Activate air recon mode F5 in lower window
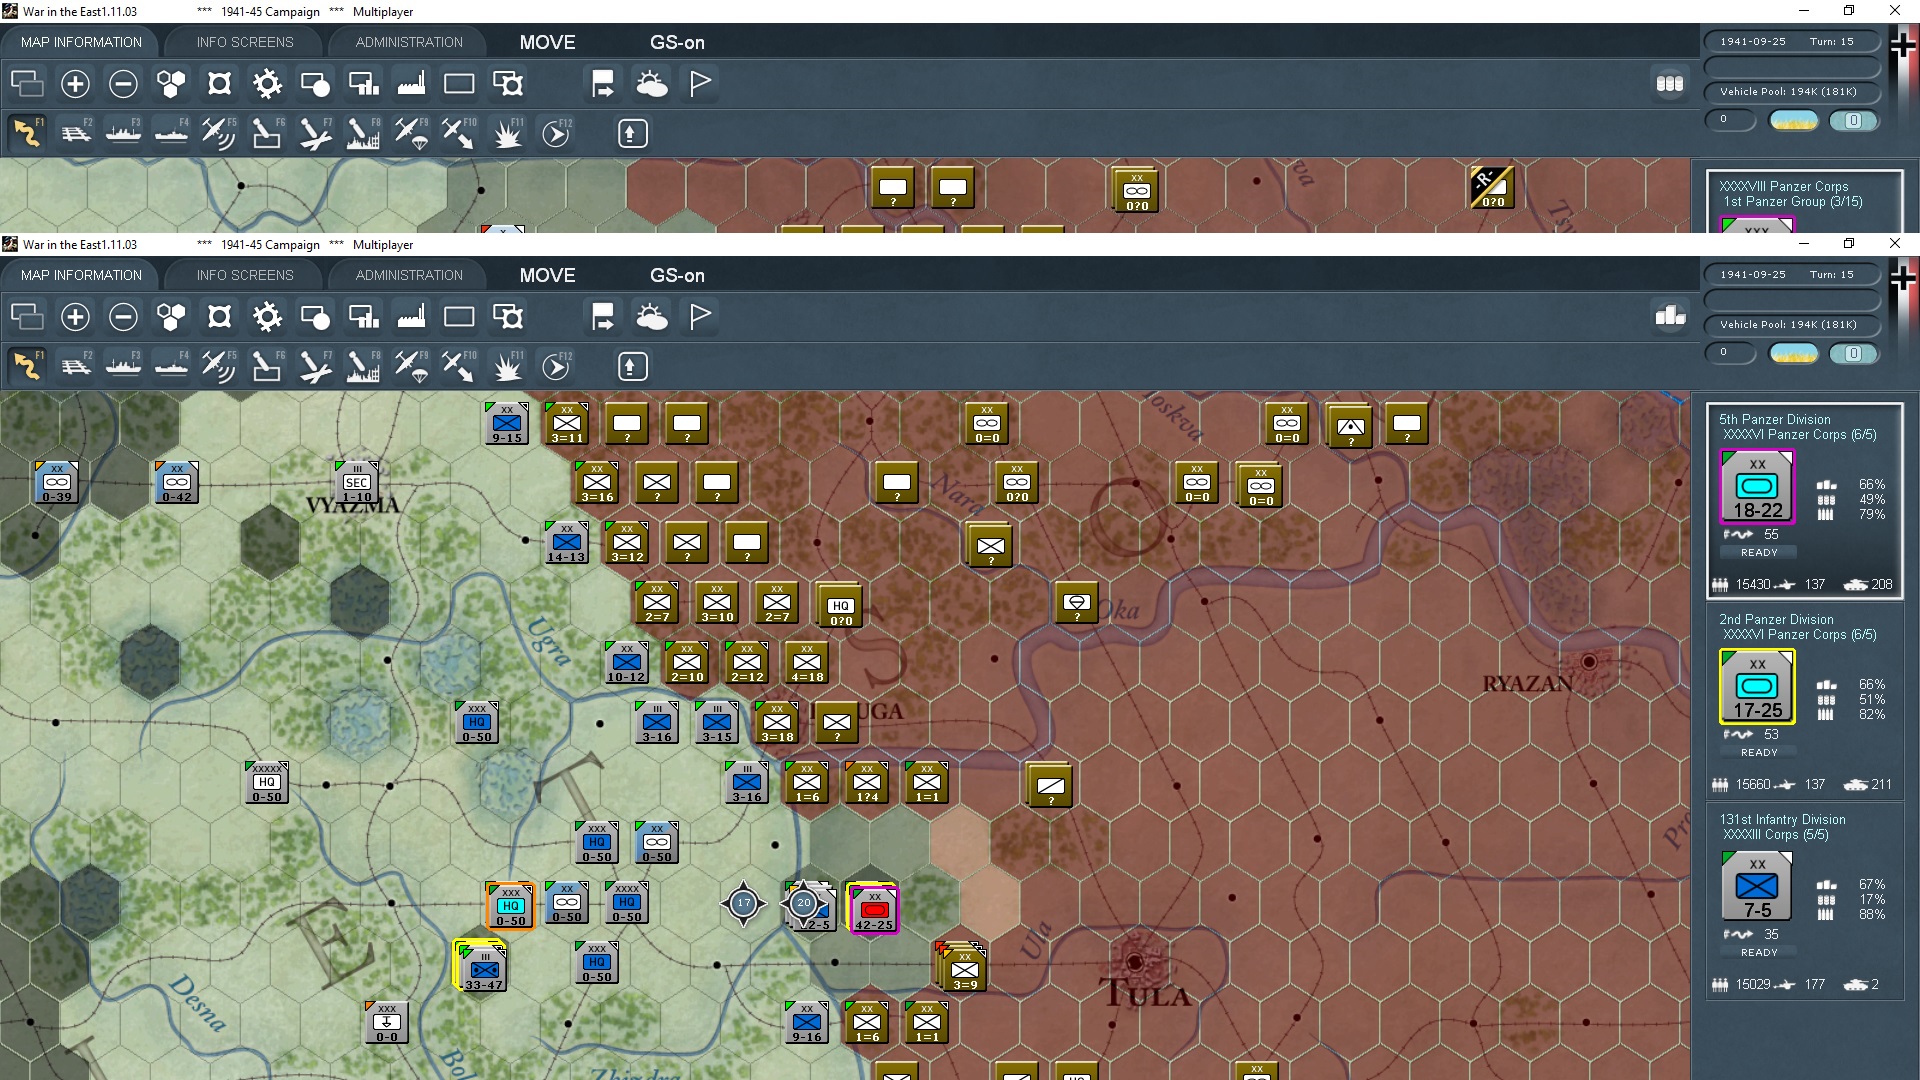The height and width of the screenshot is (1080, 1920). pos(218,367)
